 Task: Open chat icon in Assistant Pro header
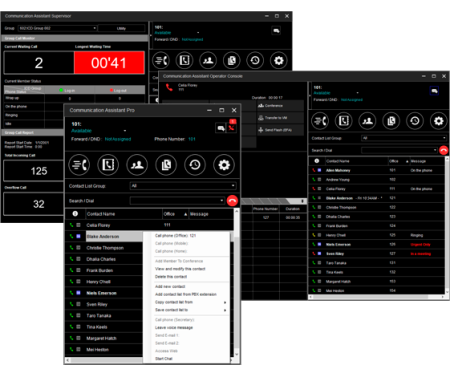221,128
